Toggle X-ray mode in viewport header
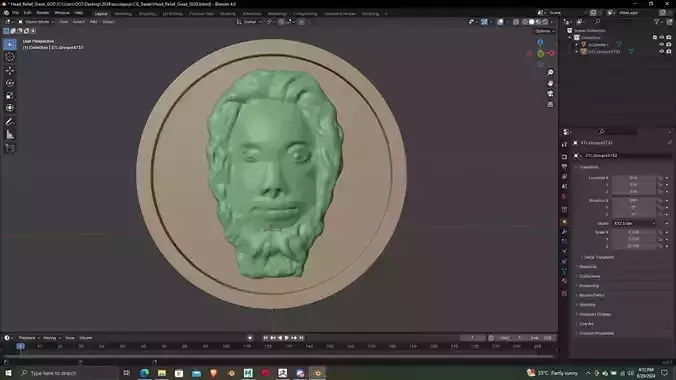The width and height of the screenshot is (676, 380). tap(516, 22)
